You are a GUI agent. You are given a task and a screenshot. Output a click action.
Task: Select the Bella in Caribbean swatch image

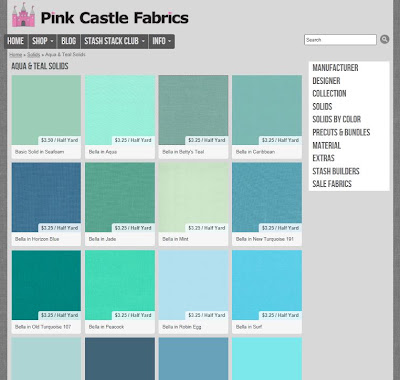click(x=267, y=110)
